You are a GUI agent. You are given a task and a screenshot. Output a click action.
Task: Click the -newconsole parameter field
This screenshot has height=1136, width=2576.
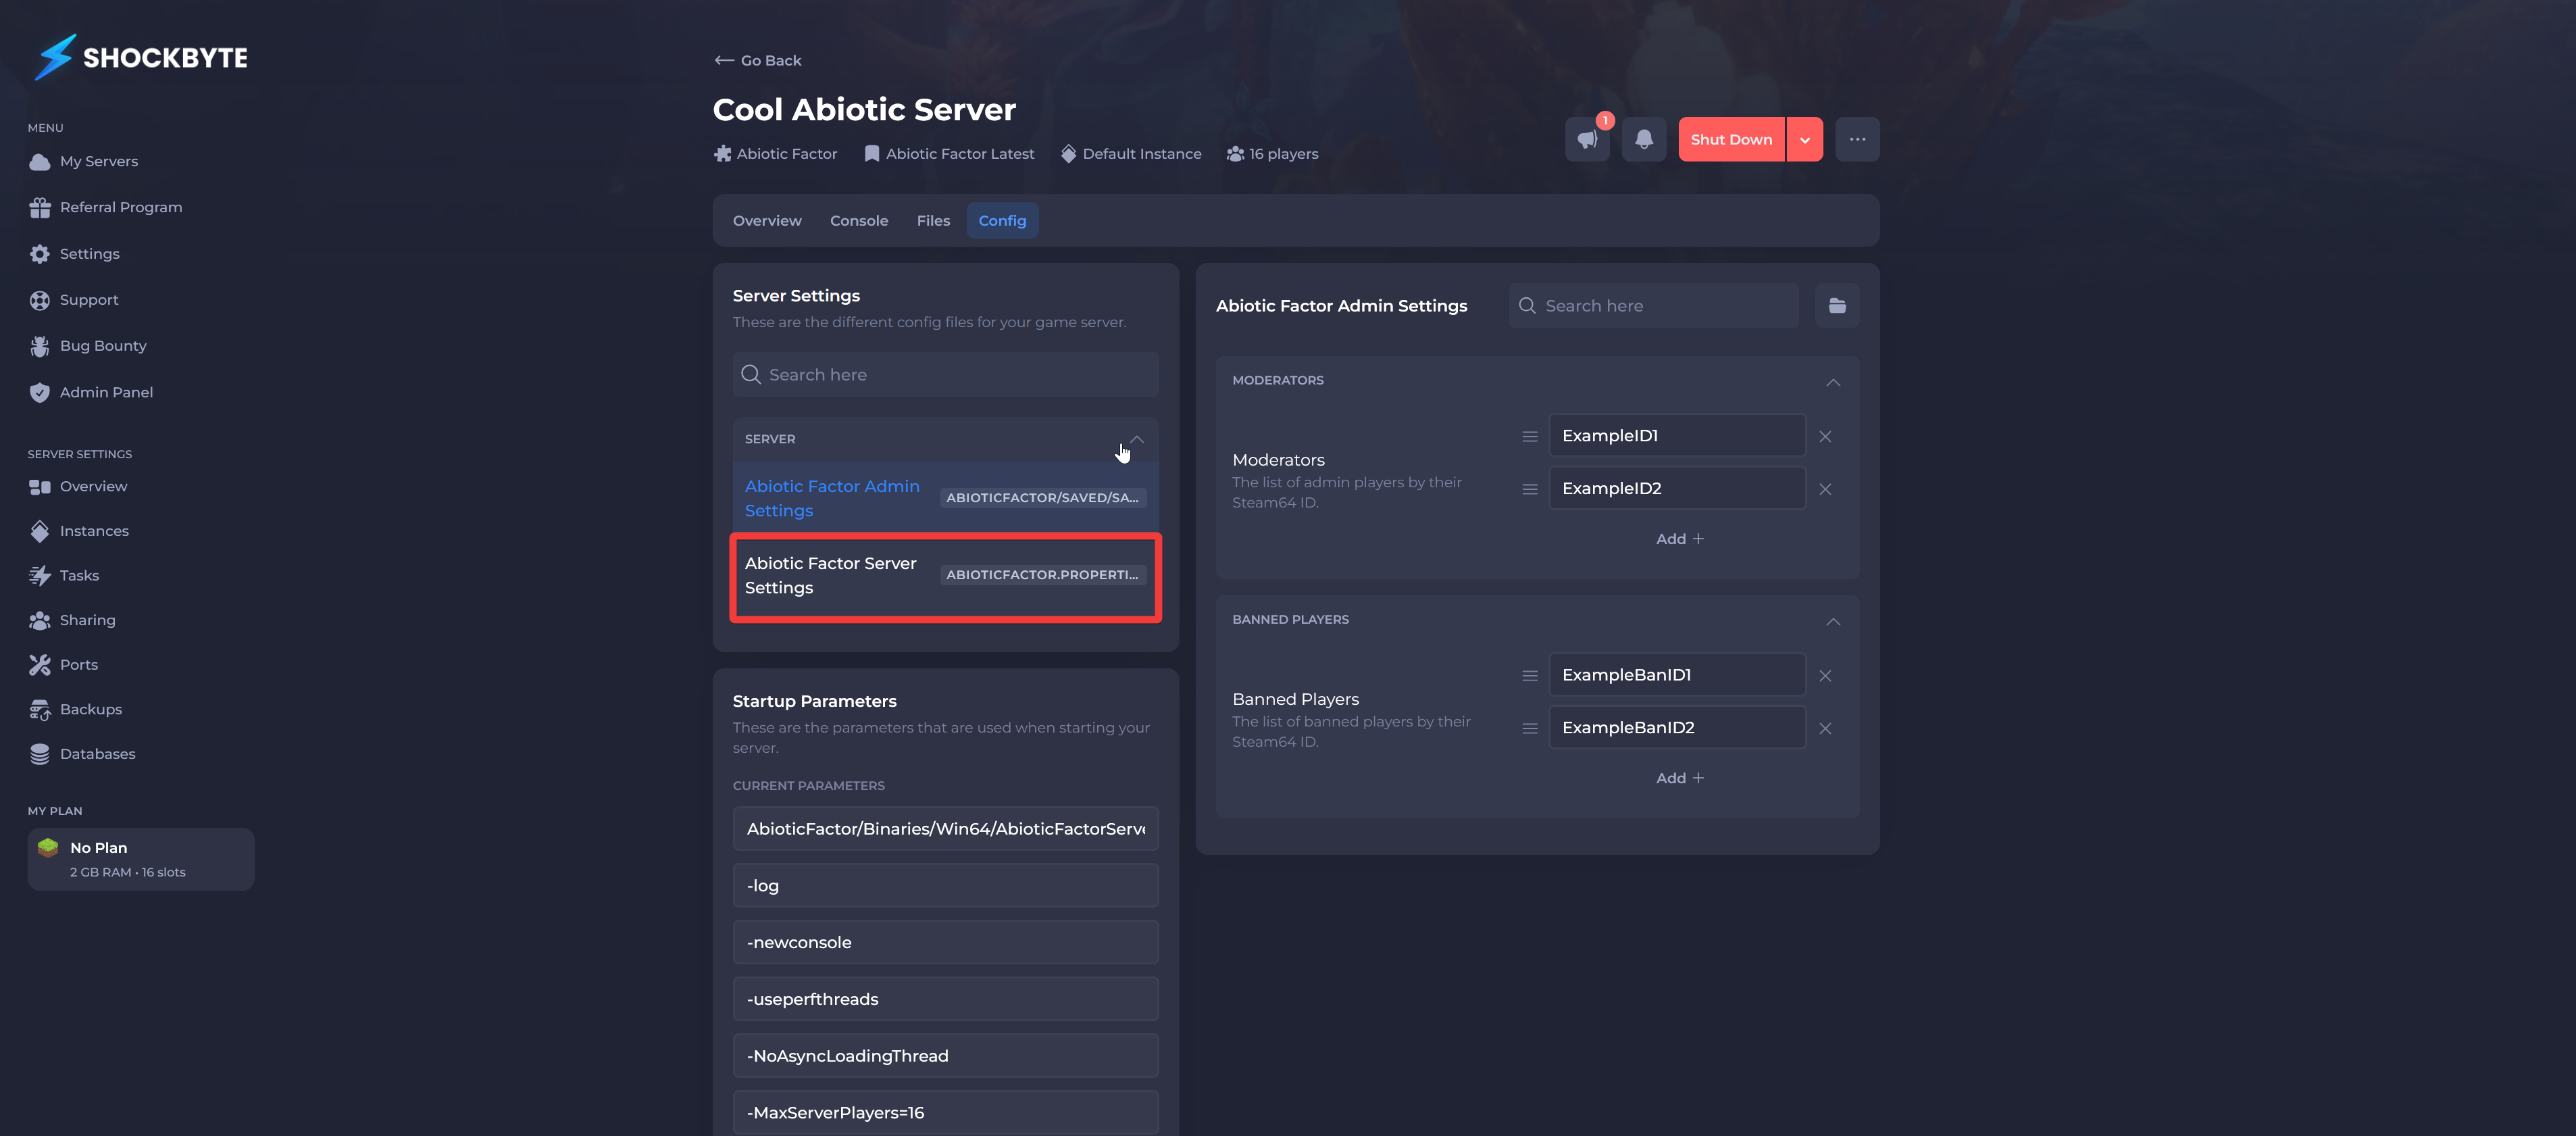[x=945, y=943]
